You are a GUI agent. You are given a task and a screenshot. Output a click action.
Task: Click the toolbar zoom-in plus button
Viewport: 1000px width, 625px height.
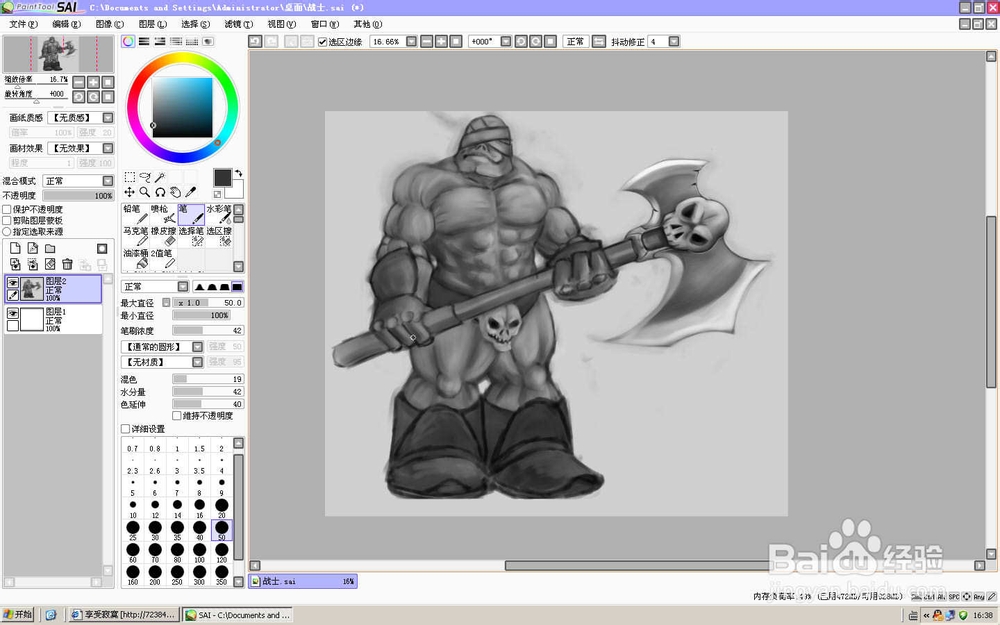tap(441, 41)
